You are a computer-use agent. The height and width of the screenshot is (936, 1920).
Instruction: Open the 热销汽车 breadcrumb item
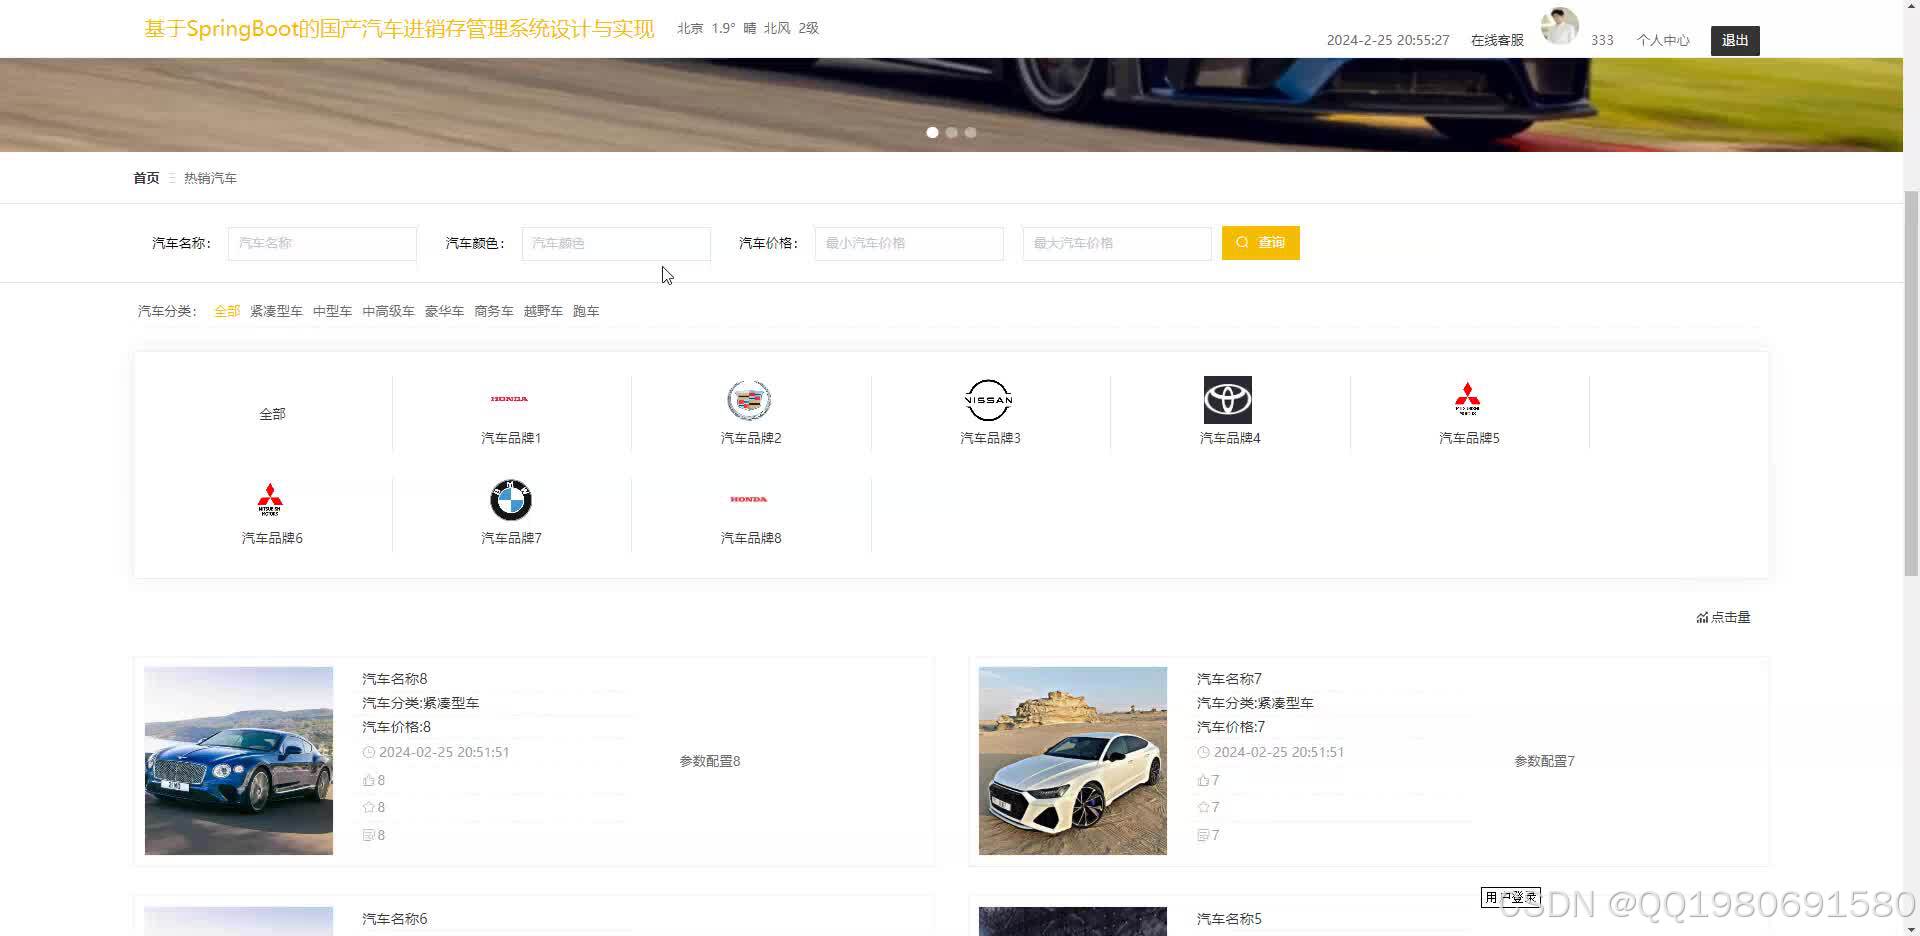click(210, 177)
